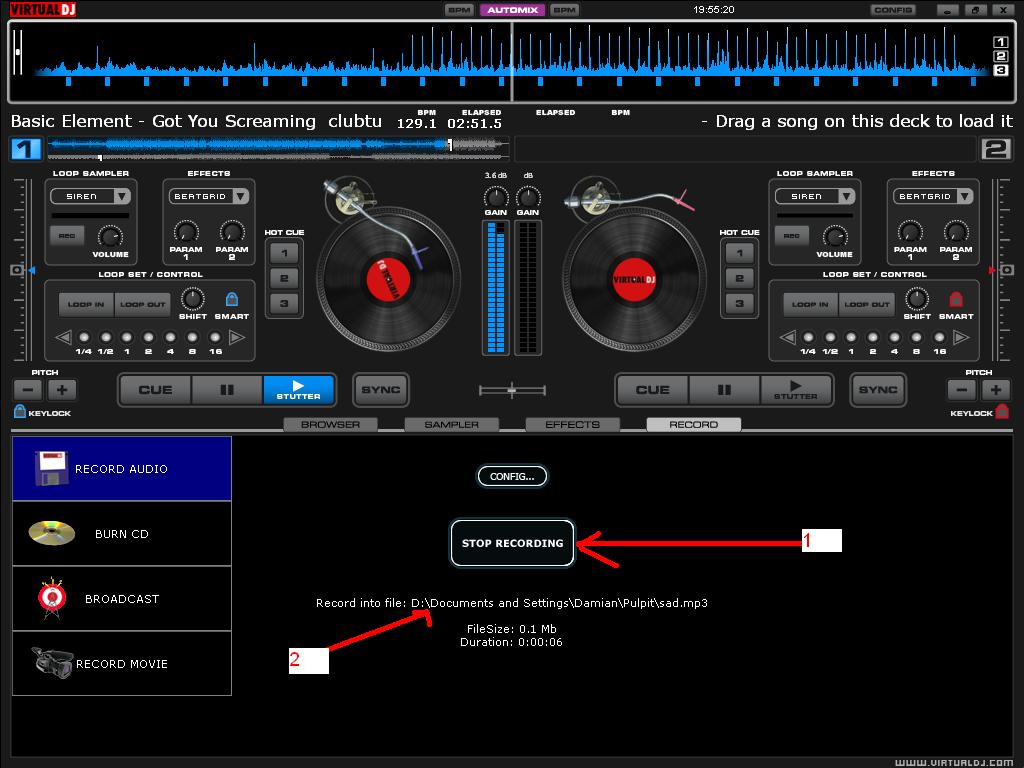Toggle Smart loop lock on left deck
1024x768 pixels.
pyautogui.click(x=232, y=299)
